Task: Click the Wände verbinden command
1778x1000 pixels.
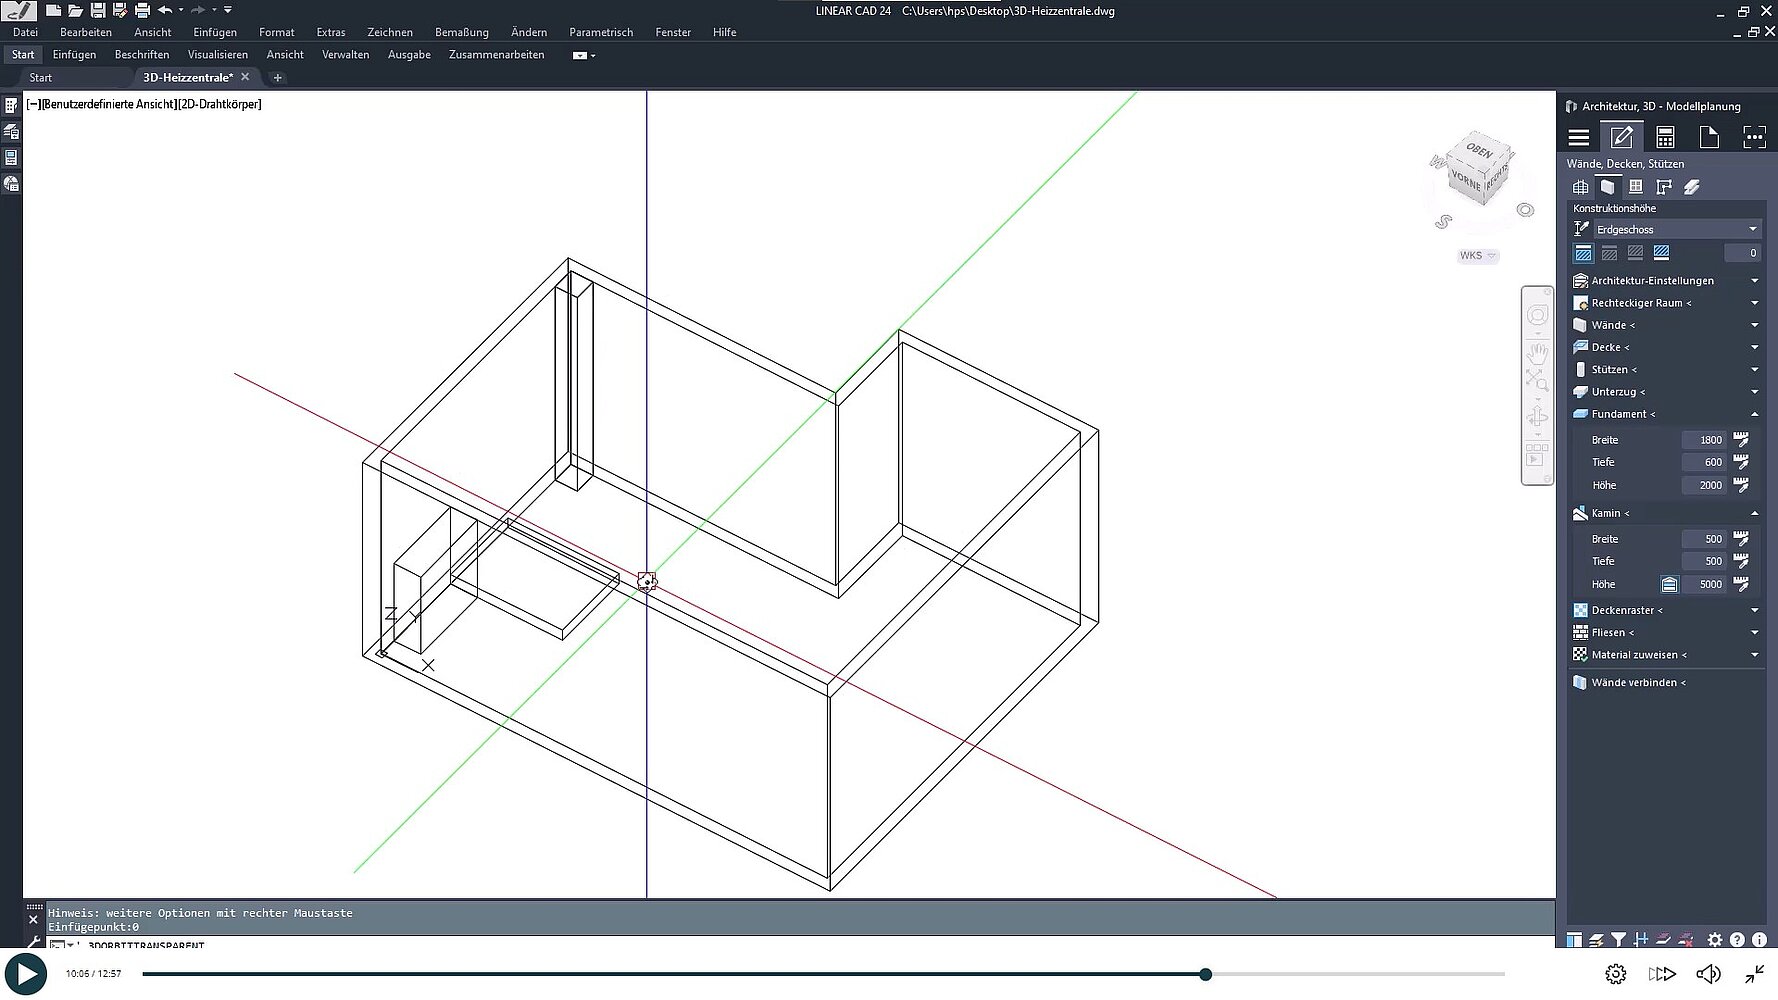Action: click(x=1637, y=683)
